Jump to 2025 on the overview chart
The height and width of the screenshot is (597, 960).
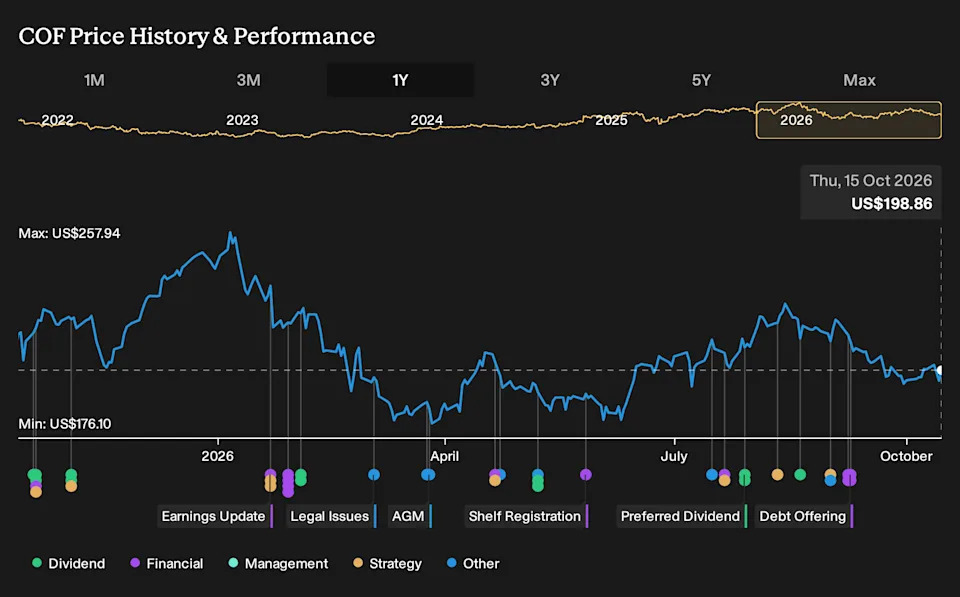click(x=612, y=120)
